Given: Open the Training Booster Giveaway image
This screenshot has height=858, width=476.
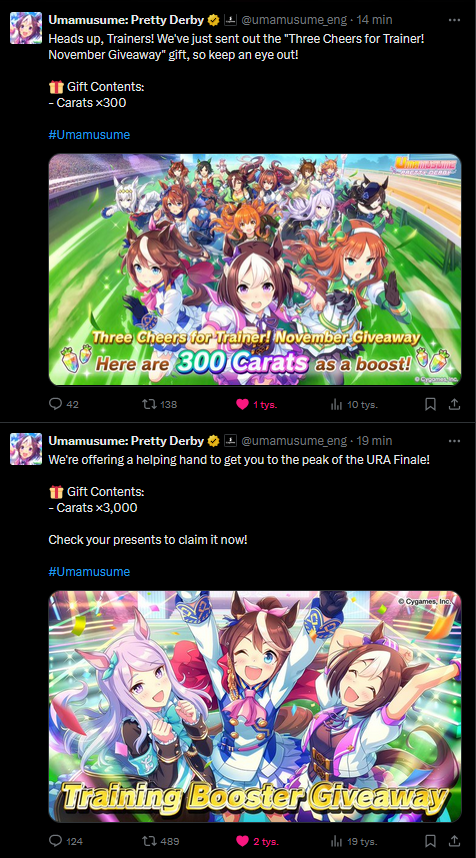Looking at the screenshot, I should pos(255,706).
